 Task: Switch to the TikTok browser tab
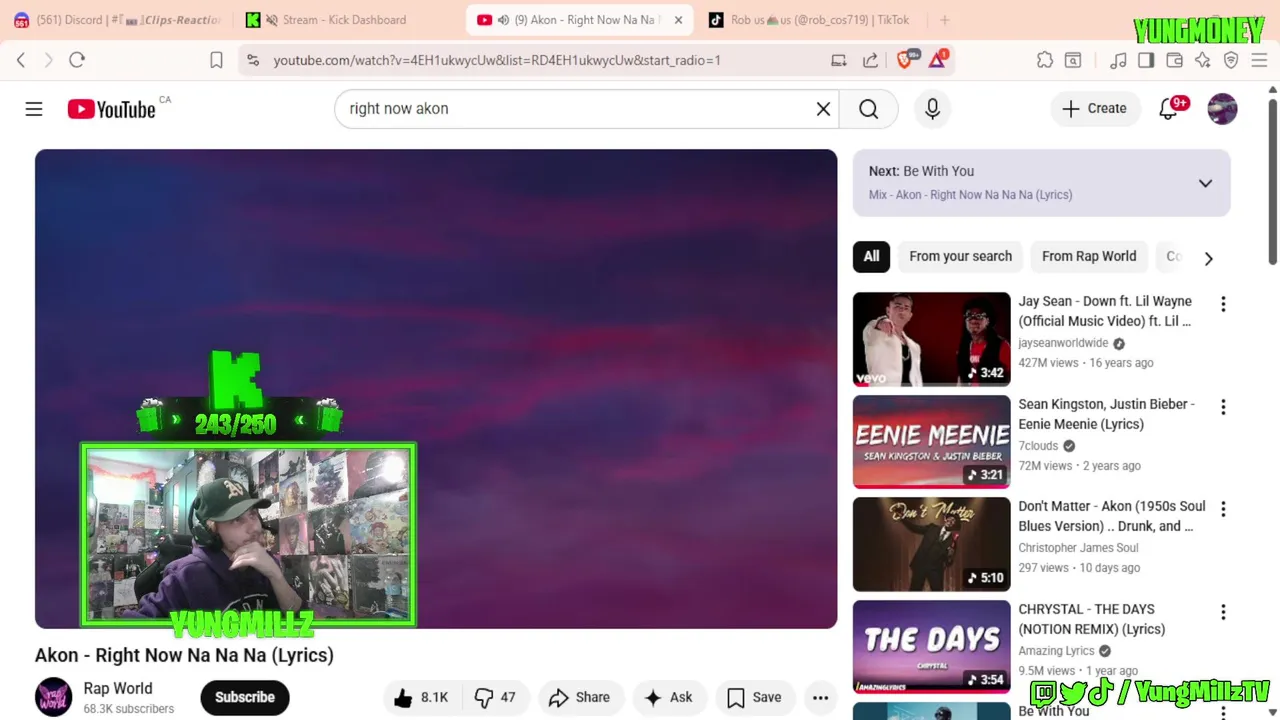tap(810, 20)
